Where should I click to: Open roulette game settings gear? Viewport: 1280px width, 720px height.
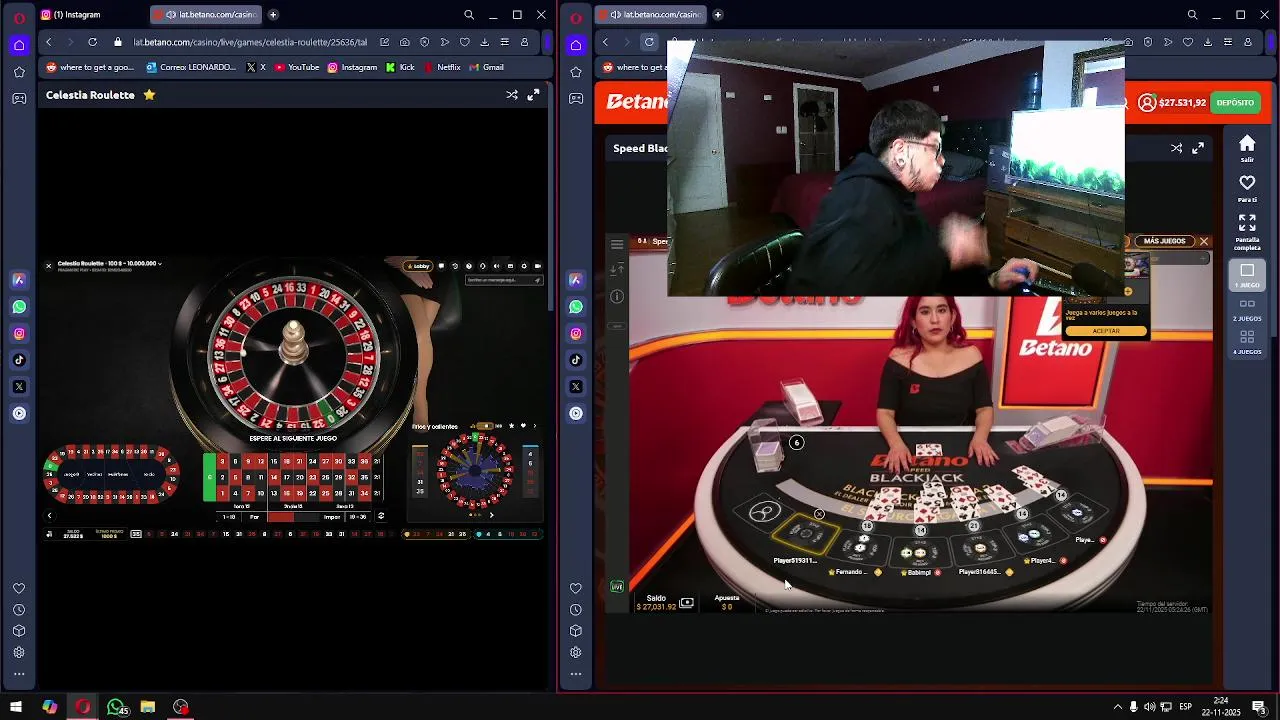click(x=524, y=266)
